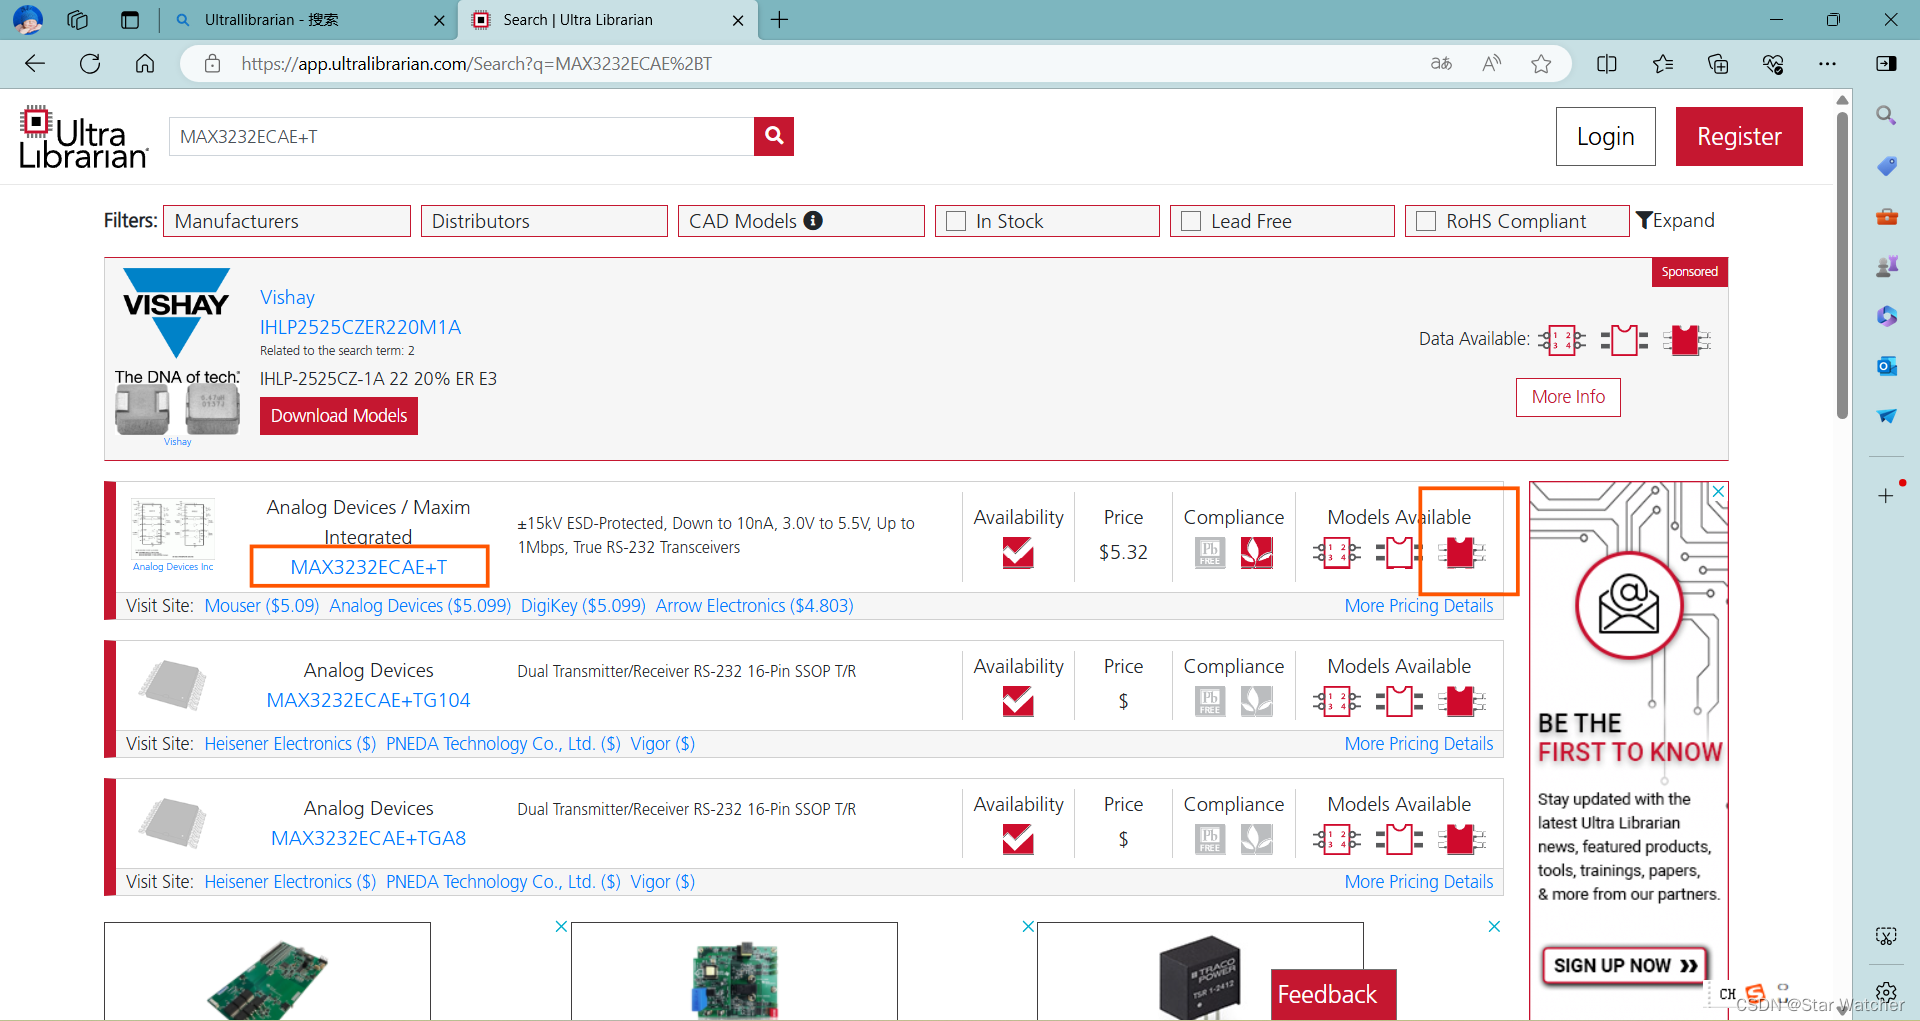Viewport: 1920px width, 1021px height.
Task: Add page to favorites star
Action: 1541,64
